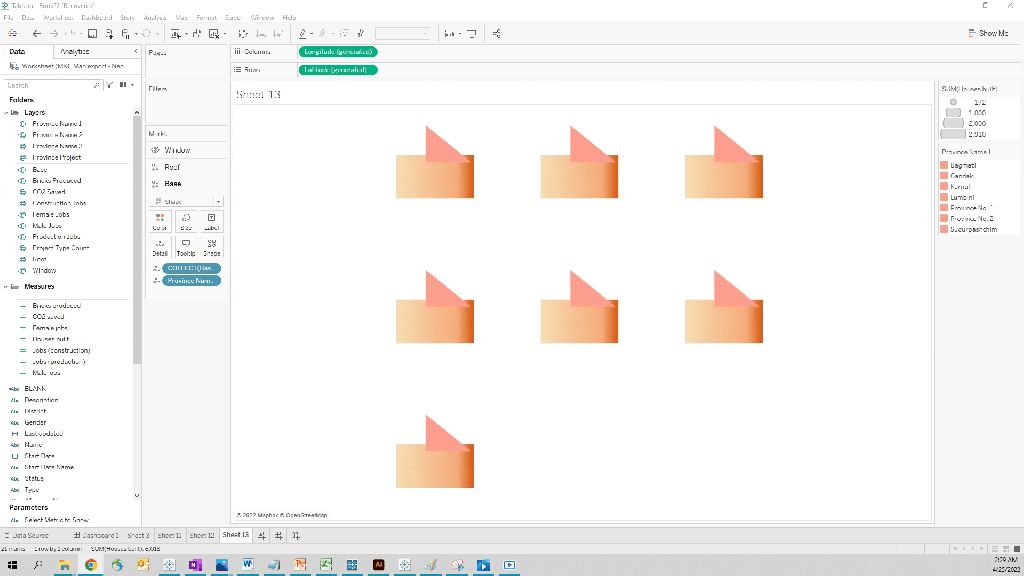Click the Share workbook toolbar icon
The width and height of the screenshot is (1024, 576).
pos(497,33)
